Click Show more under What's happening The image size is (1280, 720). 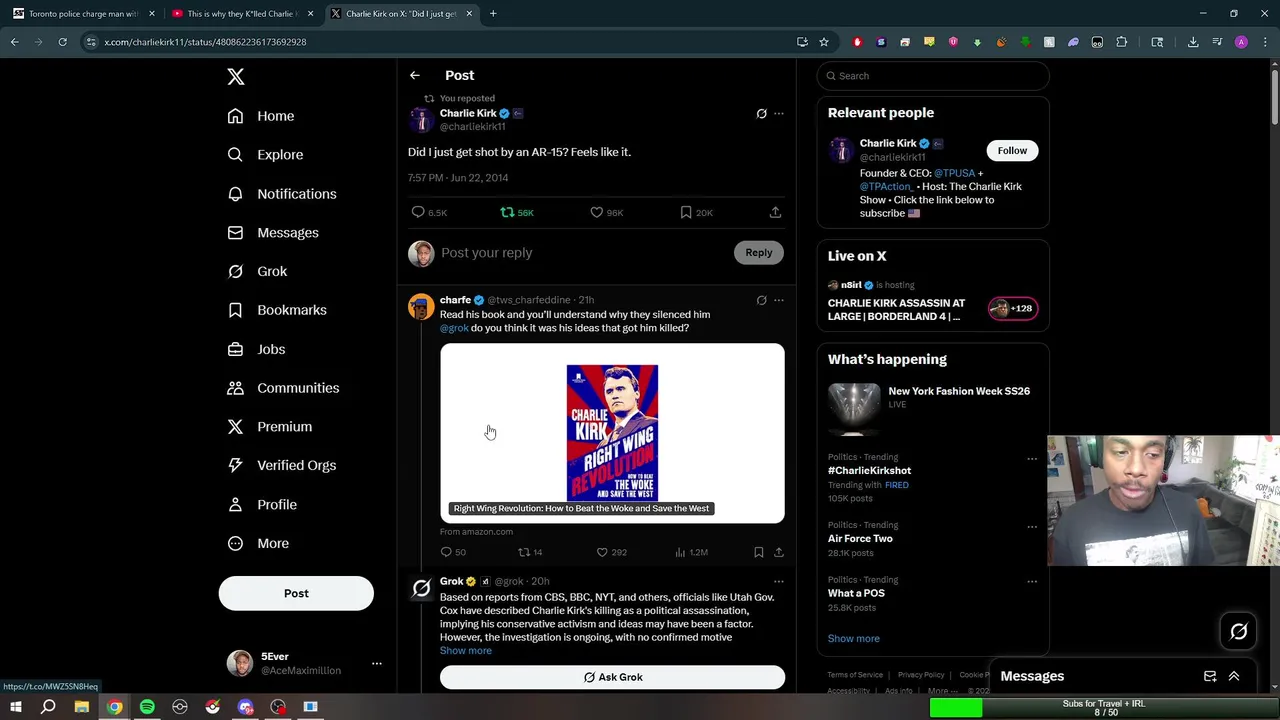854,638
